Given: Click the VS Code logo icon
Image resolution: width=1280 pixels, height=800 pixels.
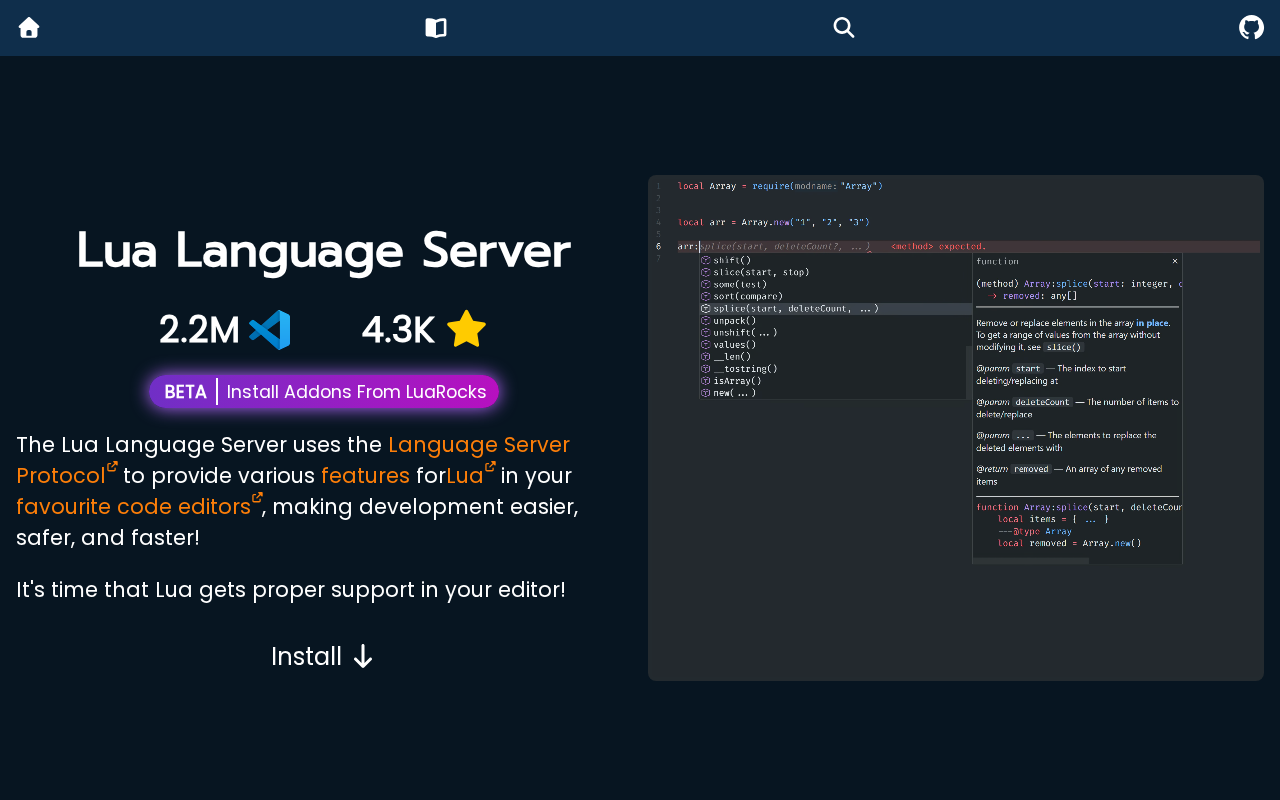Looking at the screenshot, I should [x=269, y=330].
